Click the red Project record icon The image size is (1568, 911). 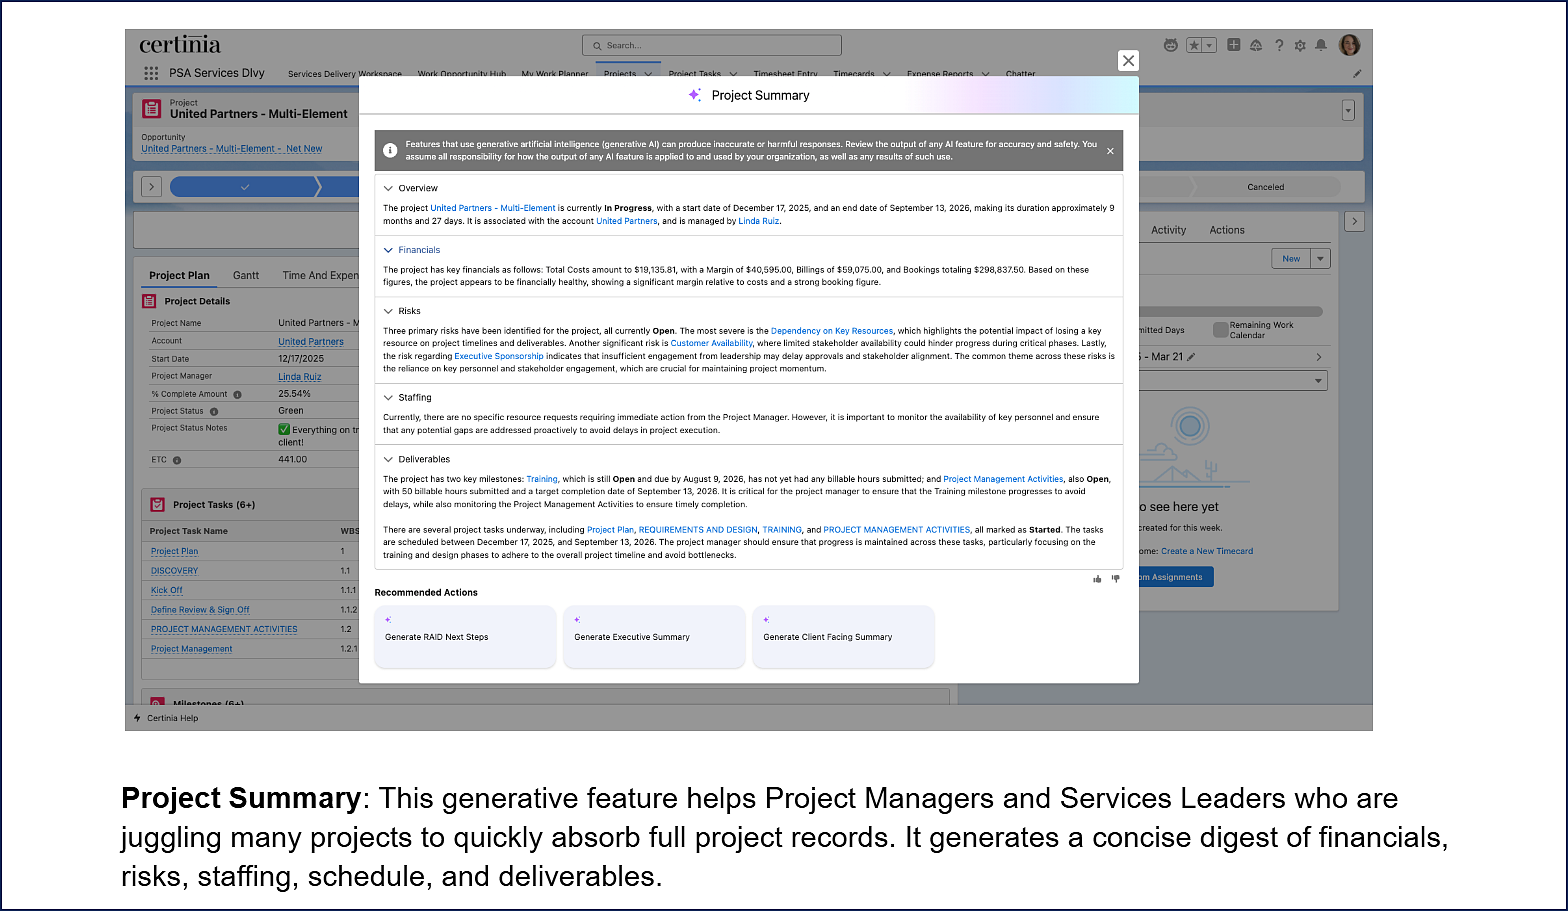click(x=152, y=109)
